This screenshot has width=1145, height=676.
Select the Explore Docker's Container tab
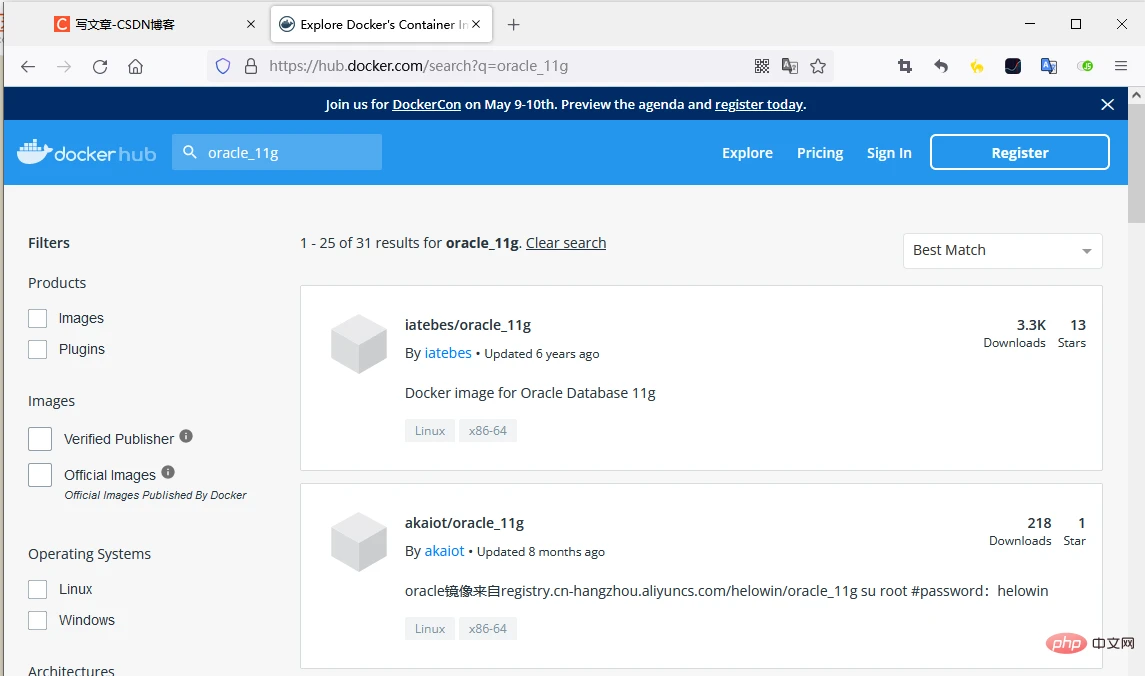(x=381, y=24)
